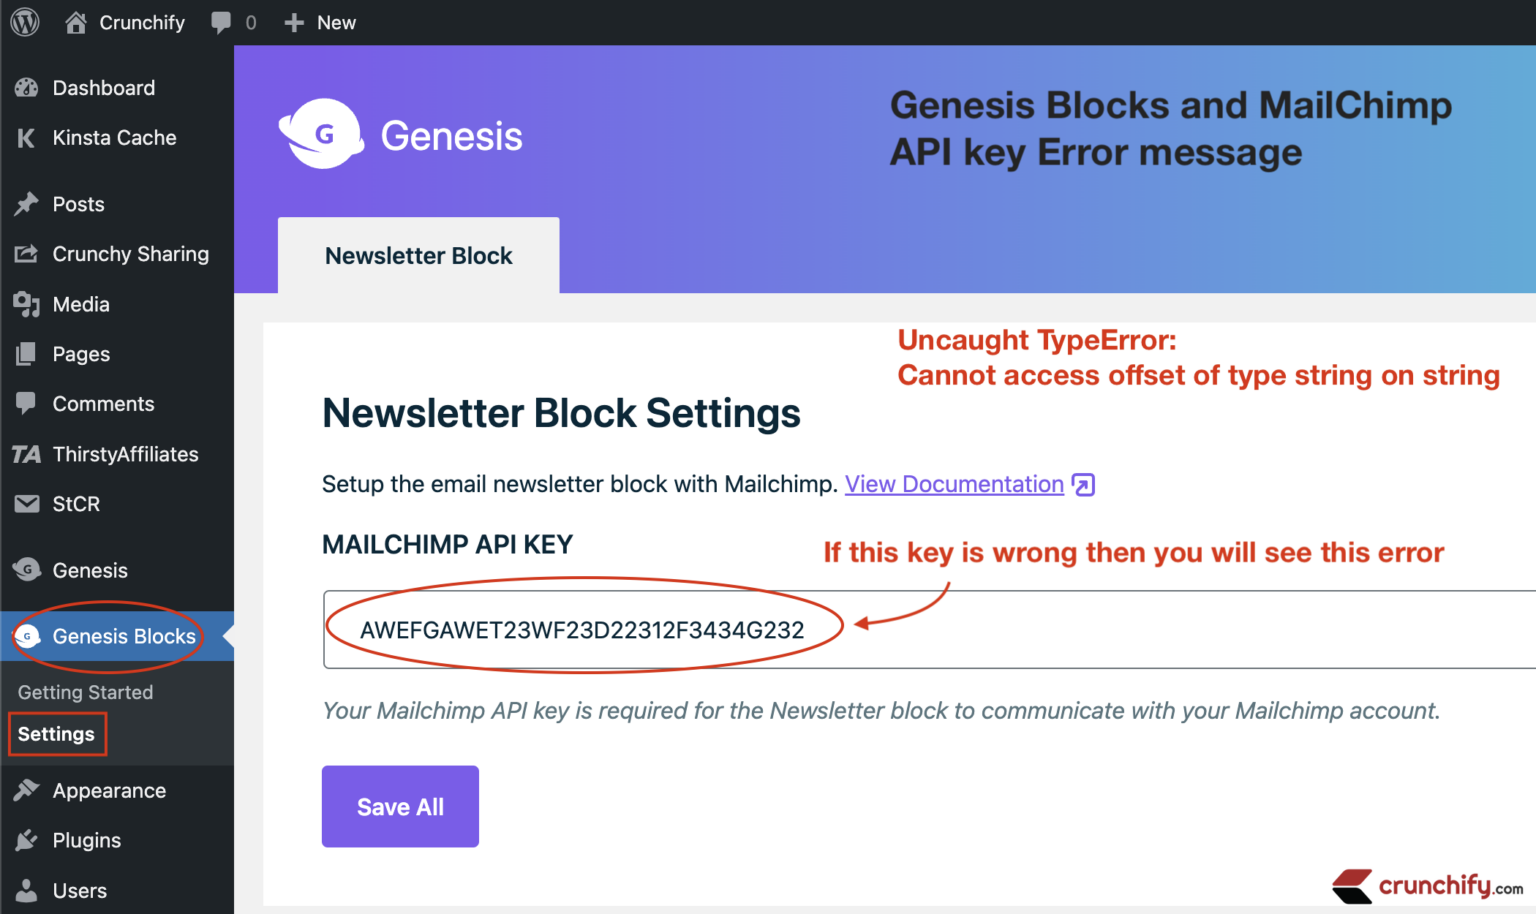Open Comments using the speech bubble icon
The image size is (1536, 914).
(26, 404)
